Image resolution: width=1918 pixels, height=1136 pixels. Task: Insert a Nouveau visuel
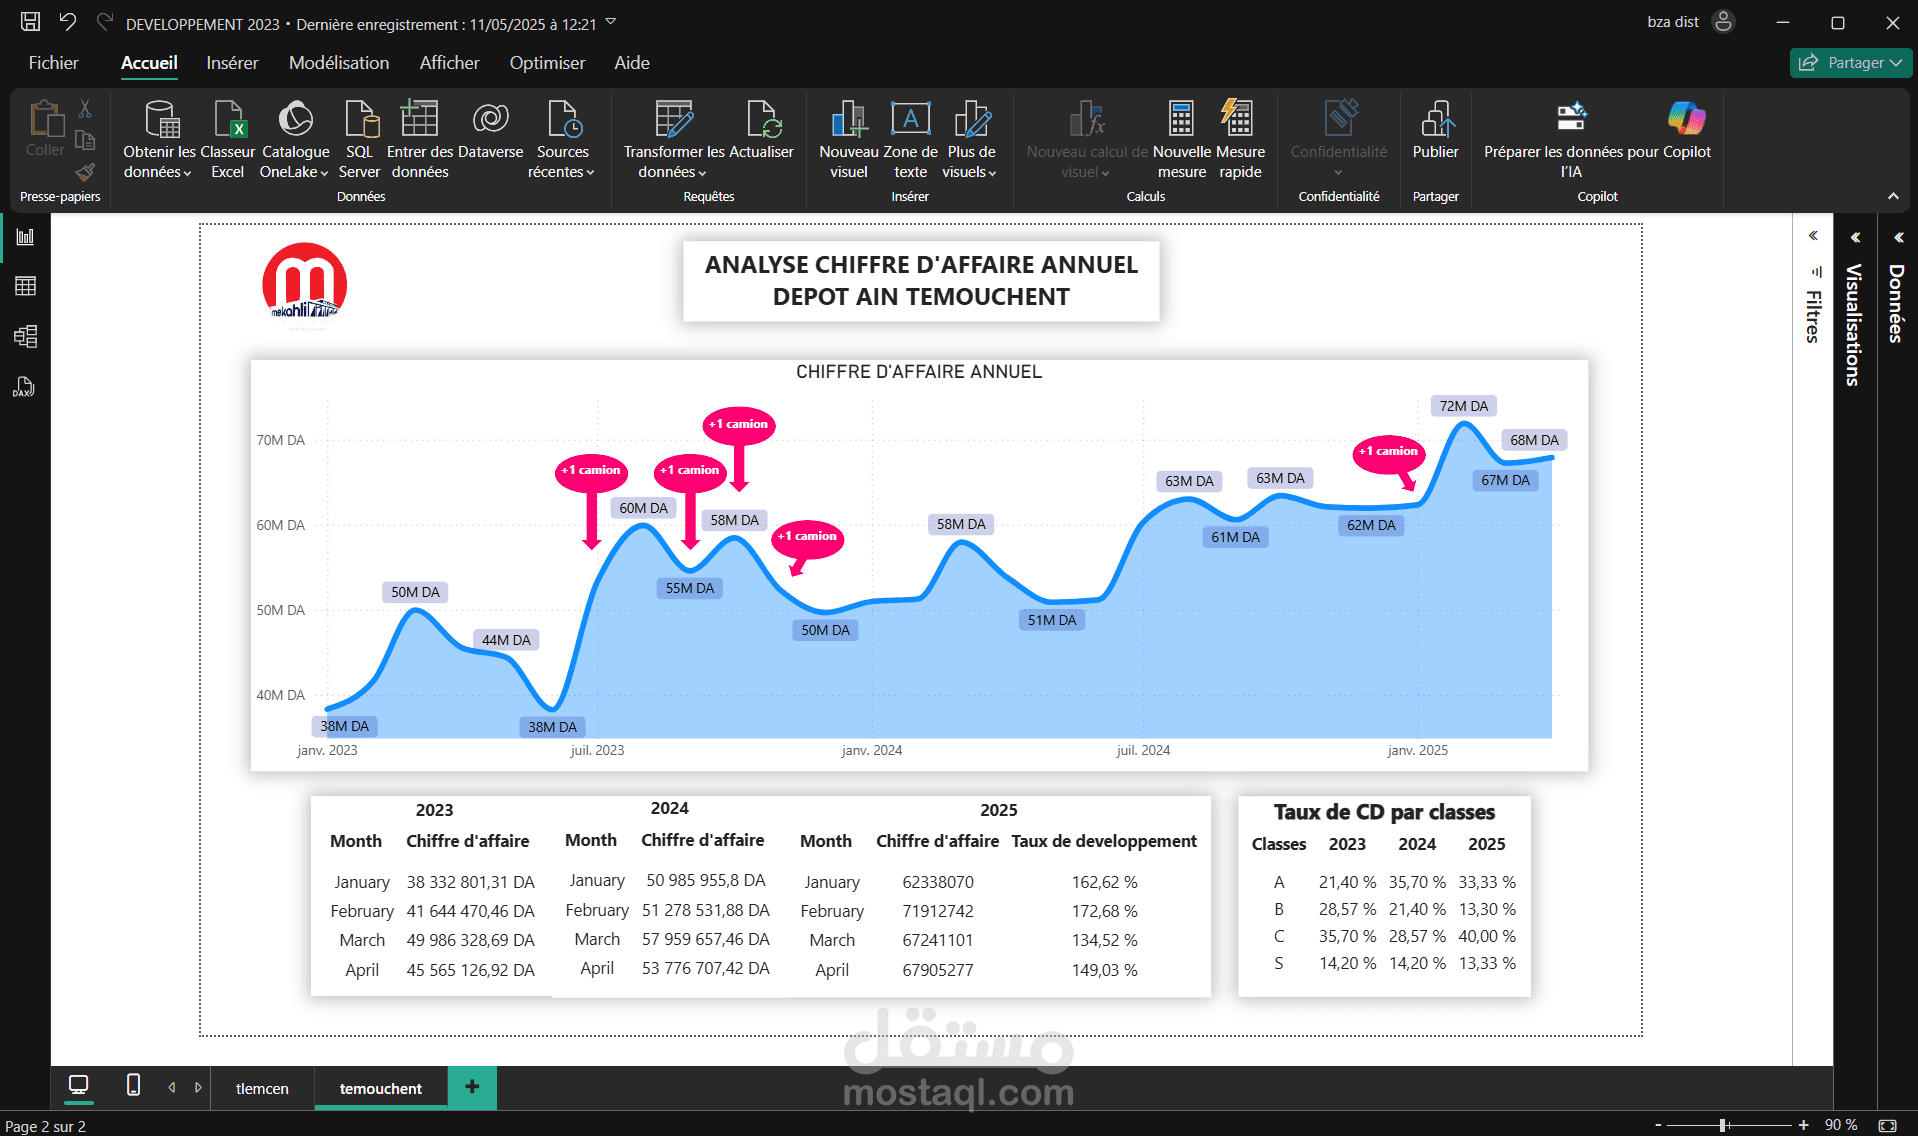849,140
